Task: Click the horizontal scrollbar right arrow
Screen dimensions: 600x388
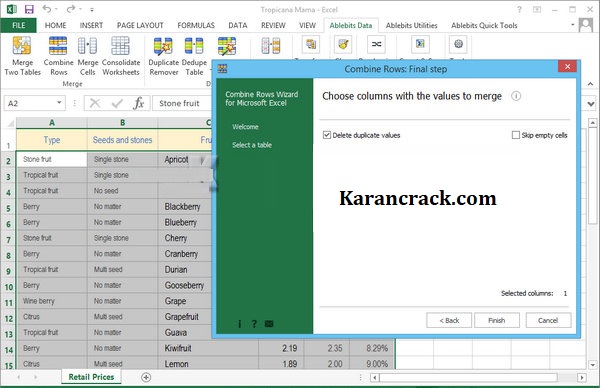Action: tap(582, 378)
